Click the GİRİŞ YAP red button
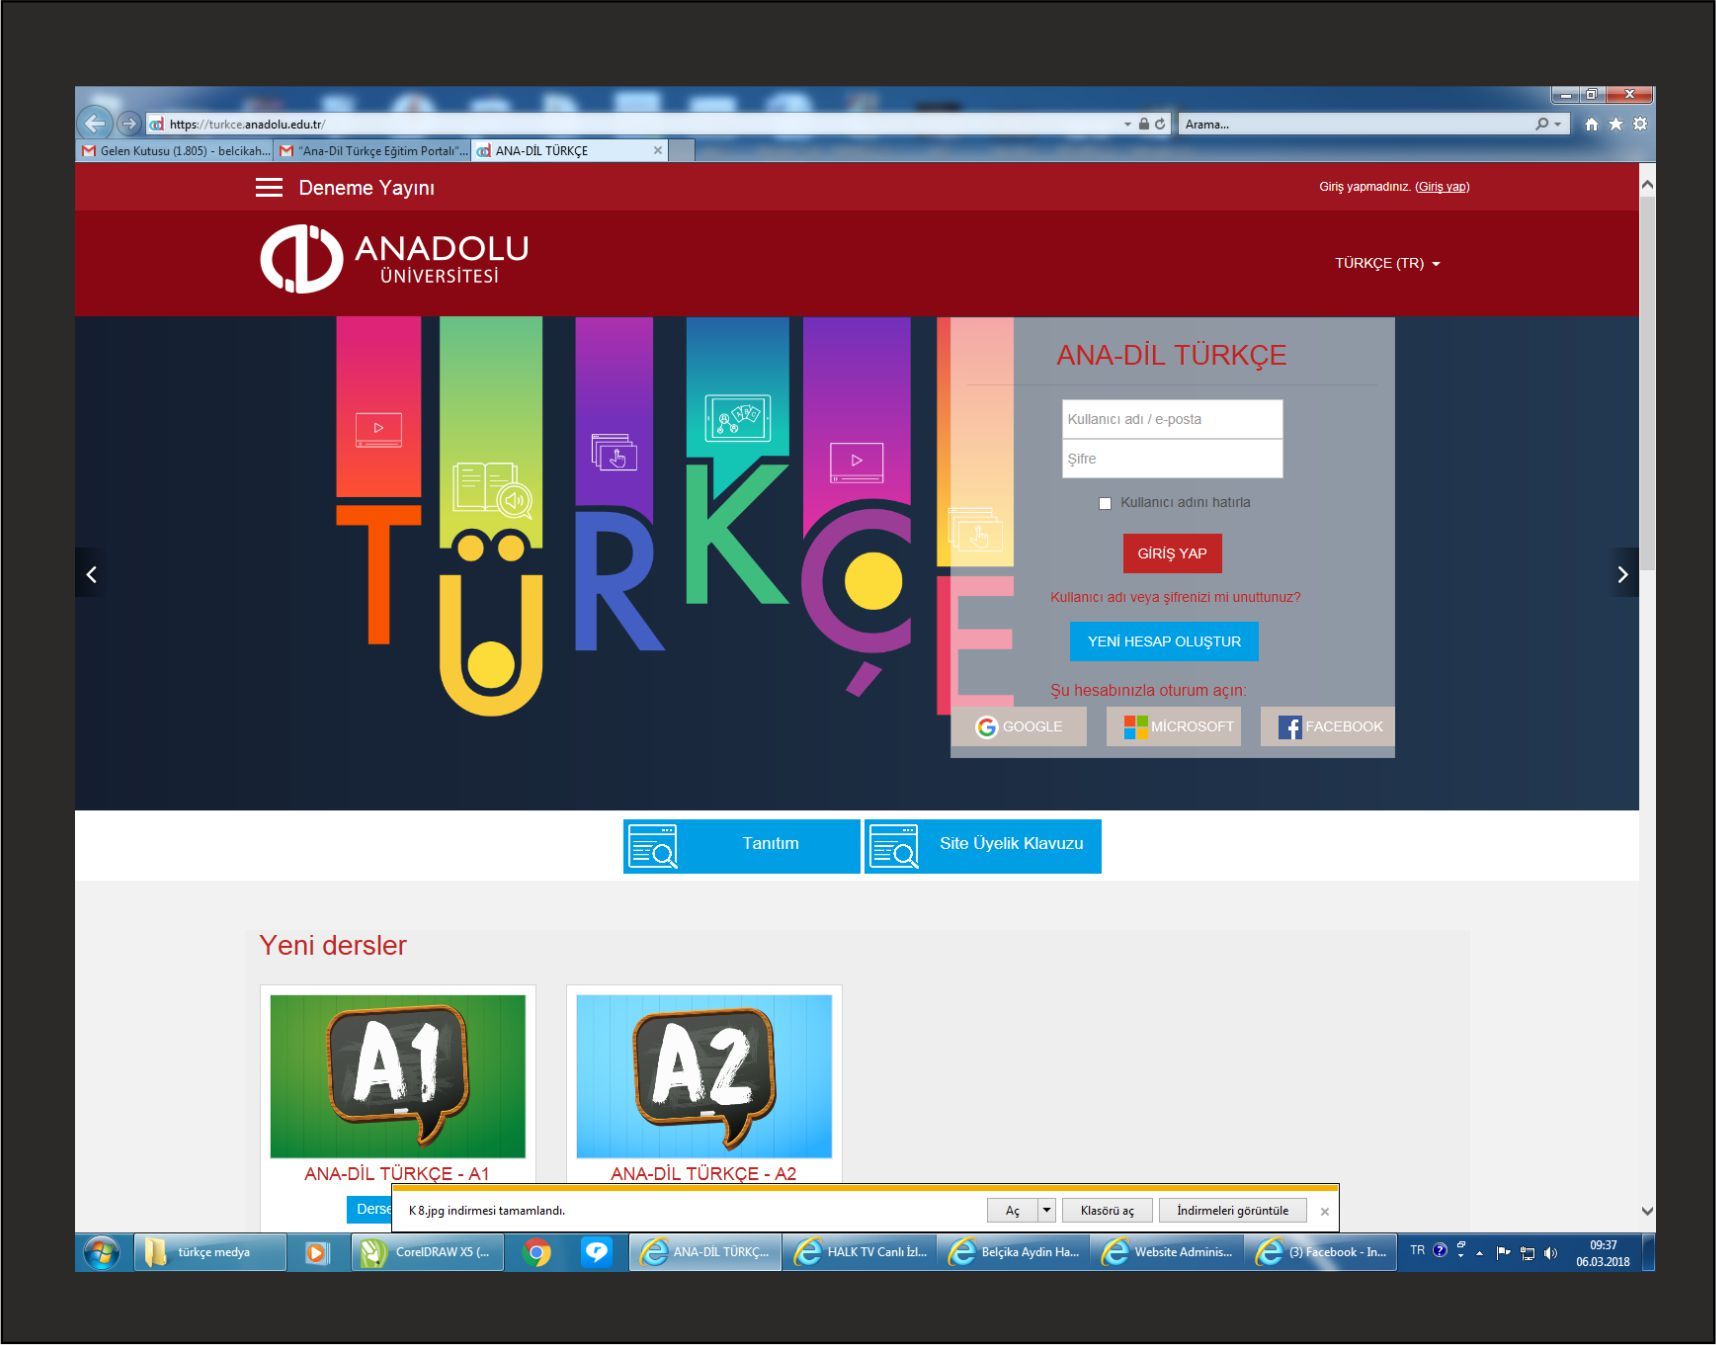This screenshot has width=1716, height=1345. 1172,553
